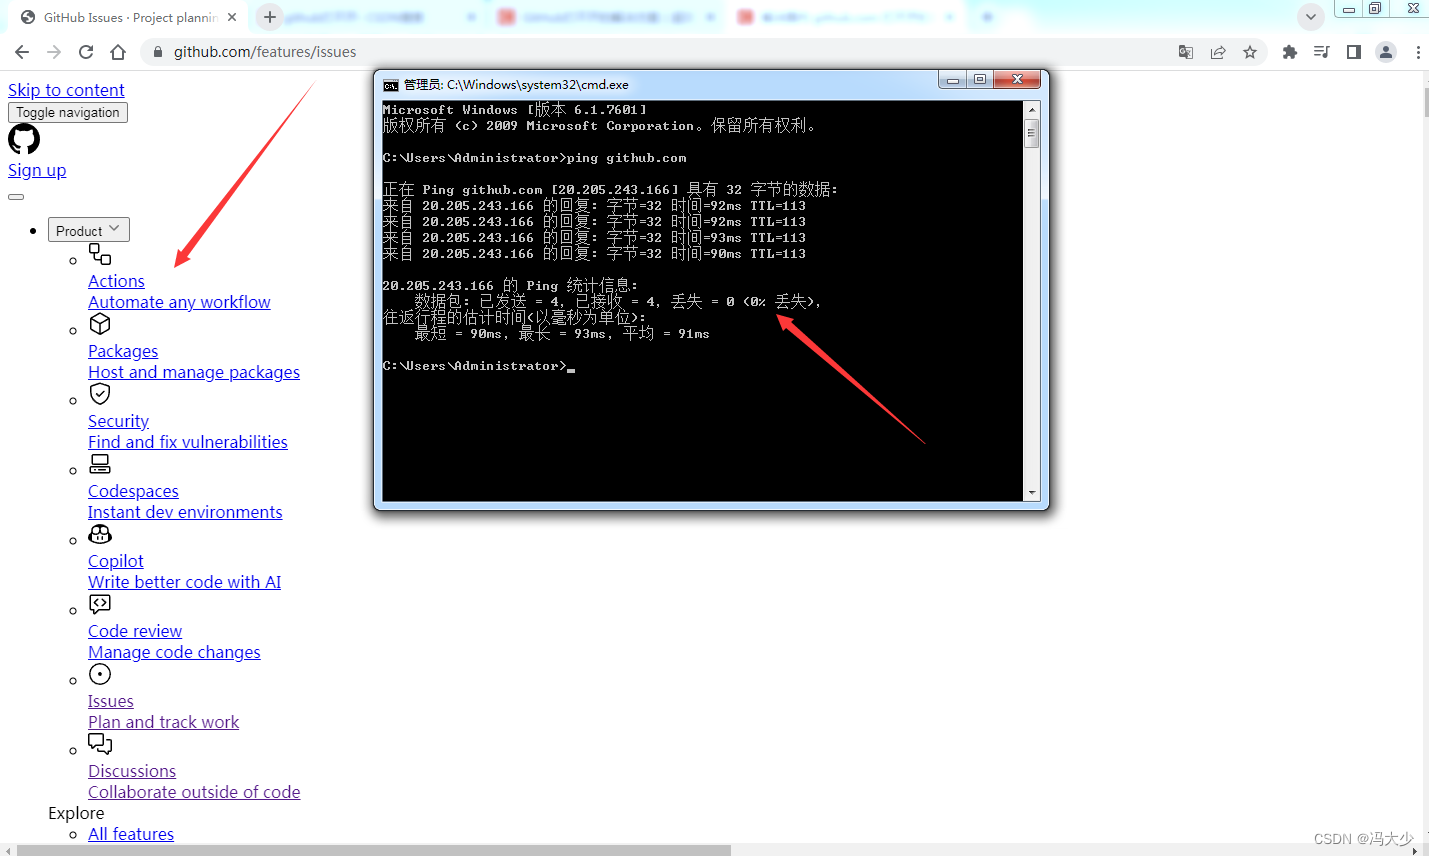Click the Actions workflow icon
This screenshot has height=856, width=1429.
[100, 254]
